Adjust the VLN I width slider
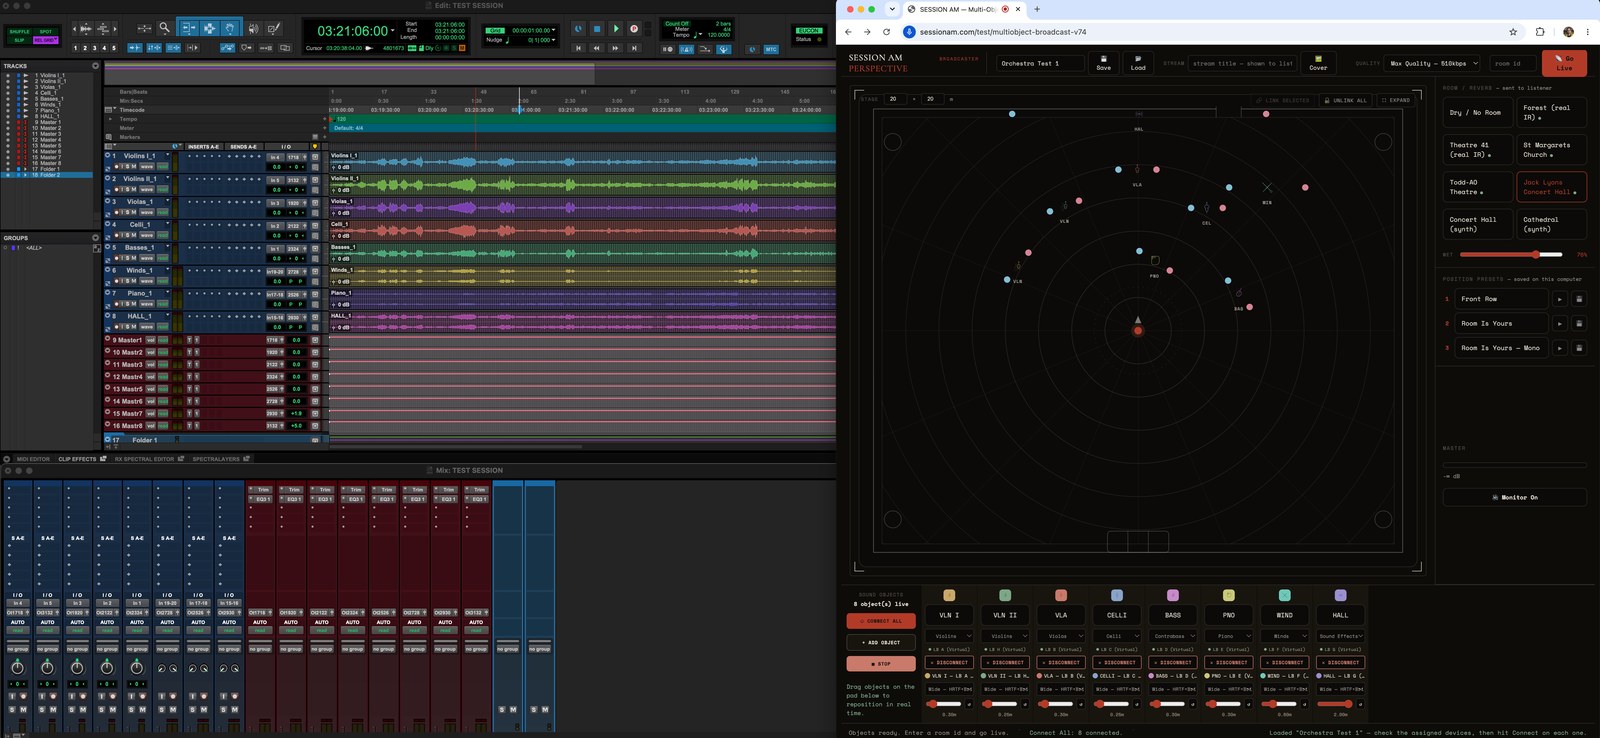This screenshot has height=738, width=1600. coord(944,704)
